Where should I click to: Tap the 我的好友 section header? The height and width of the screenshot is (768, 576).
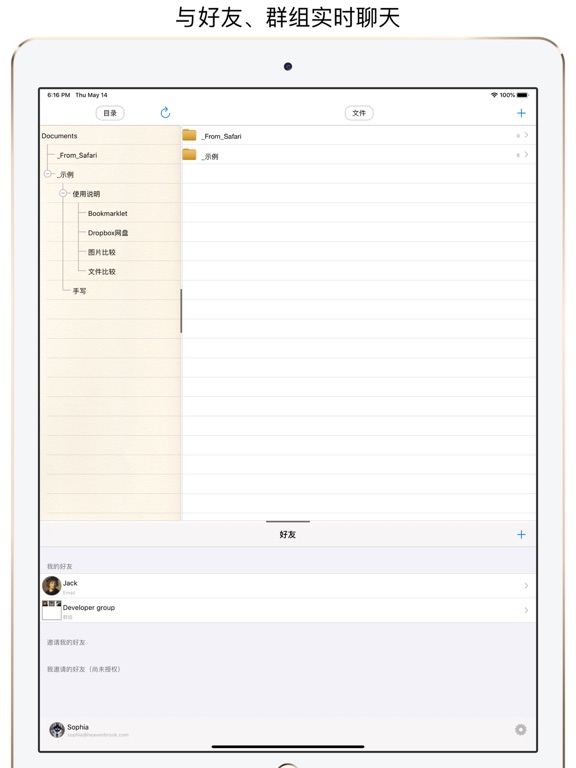tap(60, 566)
